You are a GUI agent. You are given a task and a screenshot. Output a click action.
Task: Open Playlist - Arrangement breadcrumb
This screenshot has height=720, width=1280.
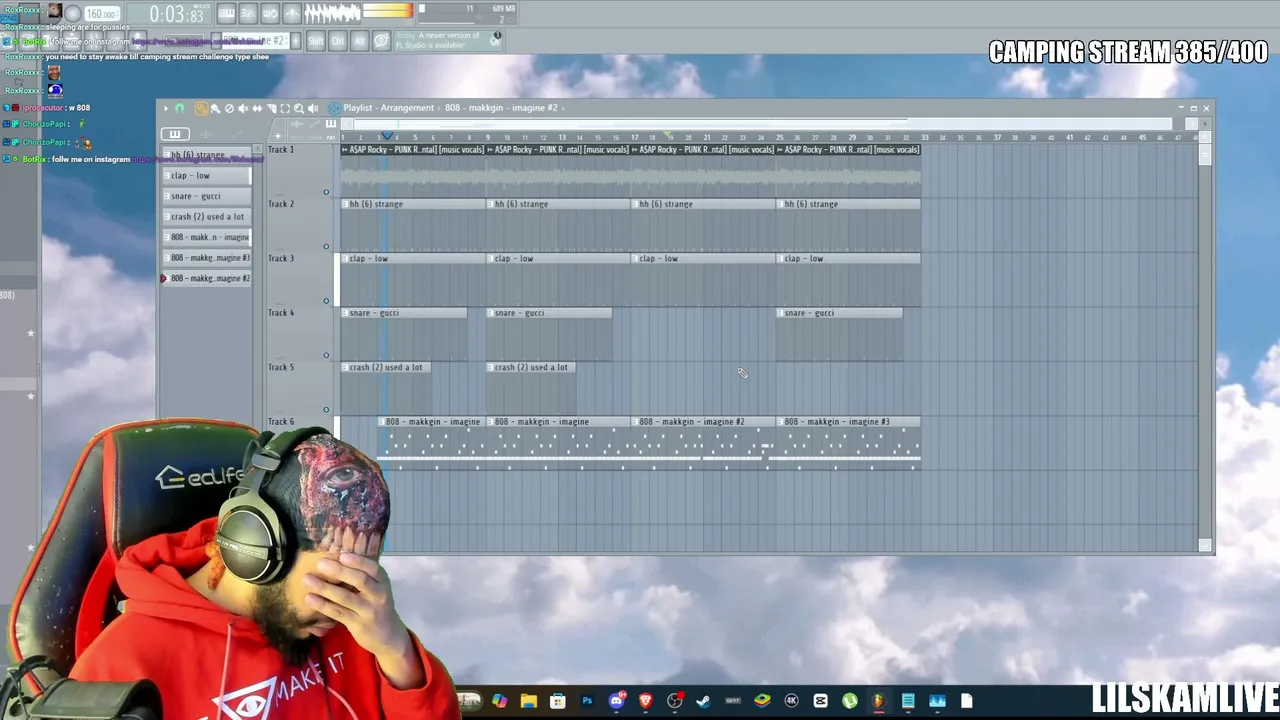(389, 108)
